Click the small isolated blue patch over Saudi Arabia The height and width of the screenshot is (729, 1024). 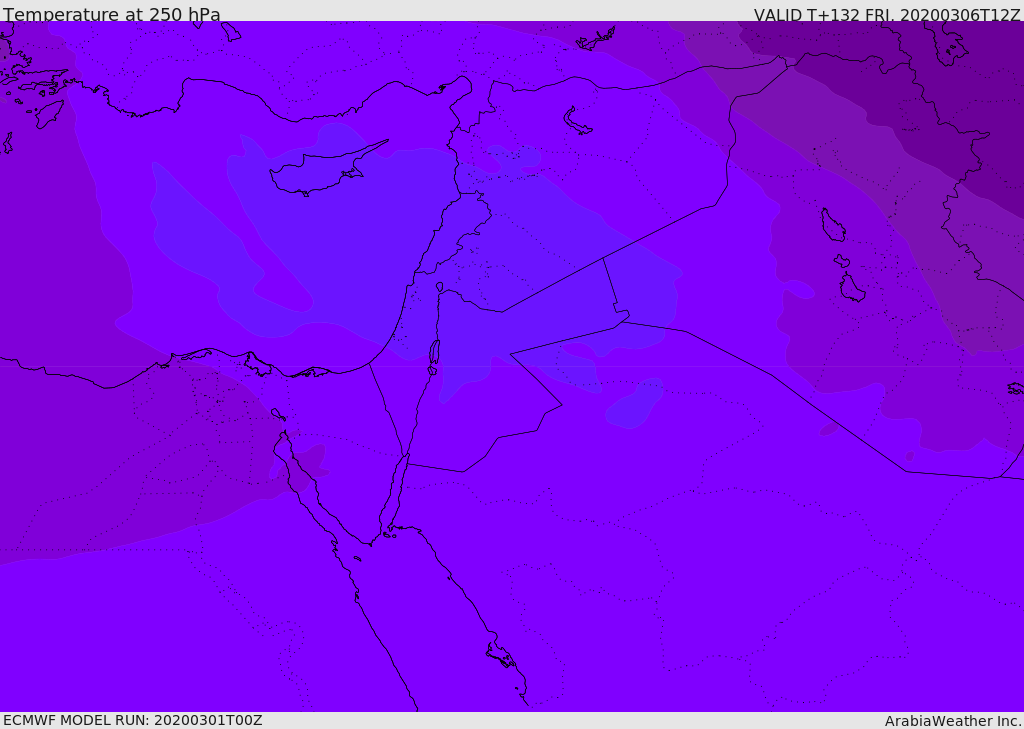point(635,405)
